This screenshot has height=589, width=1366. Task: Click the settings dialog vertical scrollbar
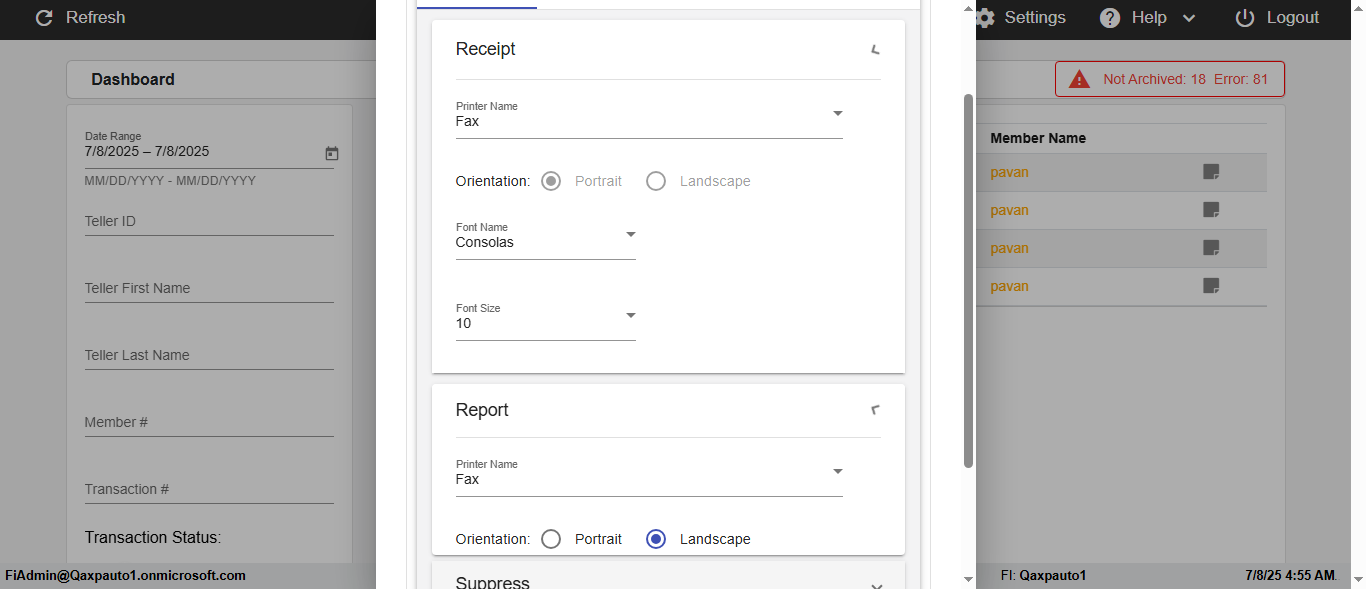point(968,280)
